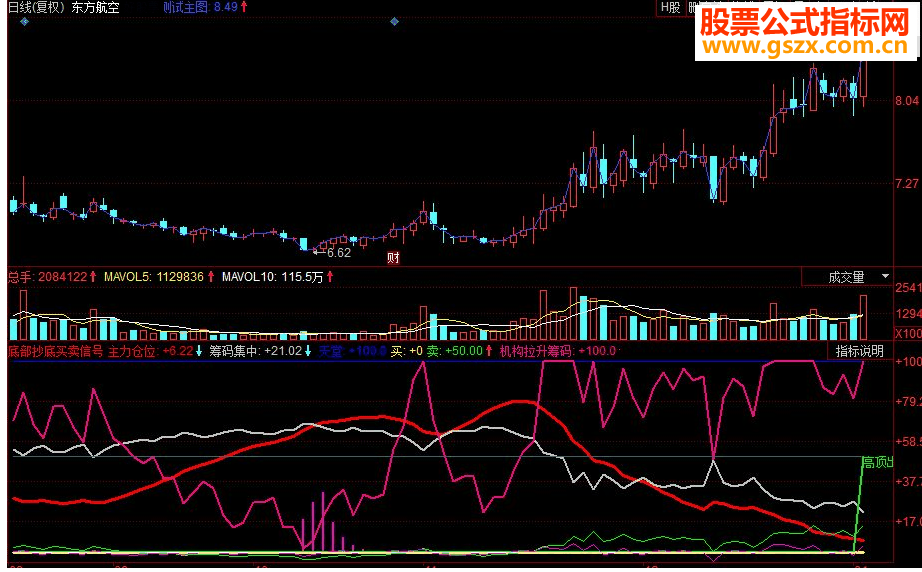Click the dropdown arrow next to 成交量

[885, 276]
